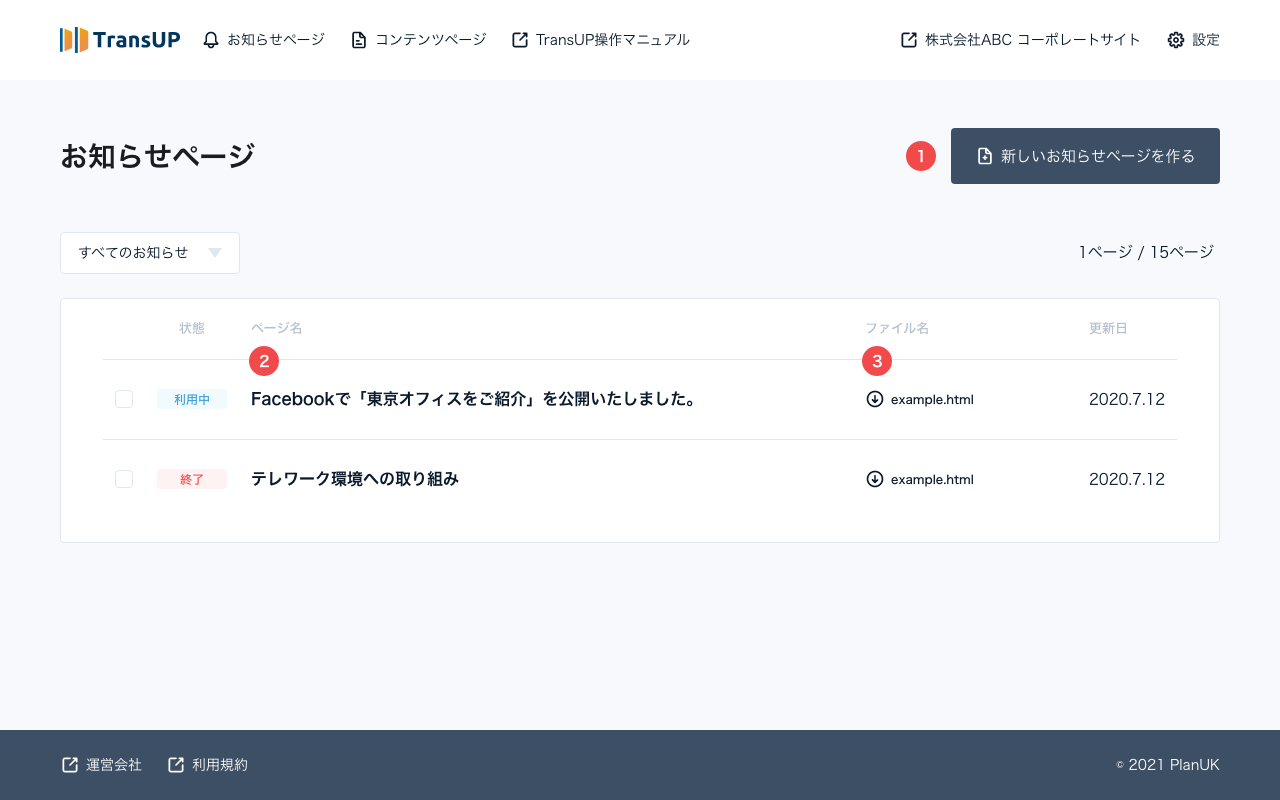Click file-plus icon on the new page button

tap(985, 156)
